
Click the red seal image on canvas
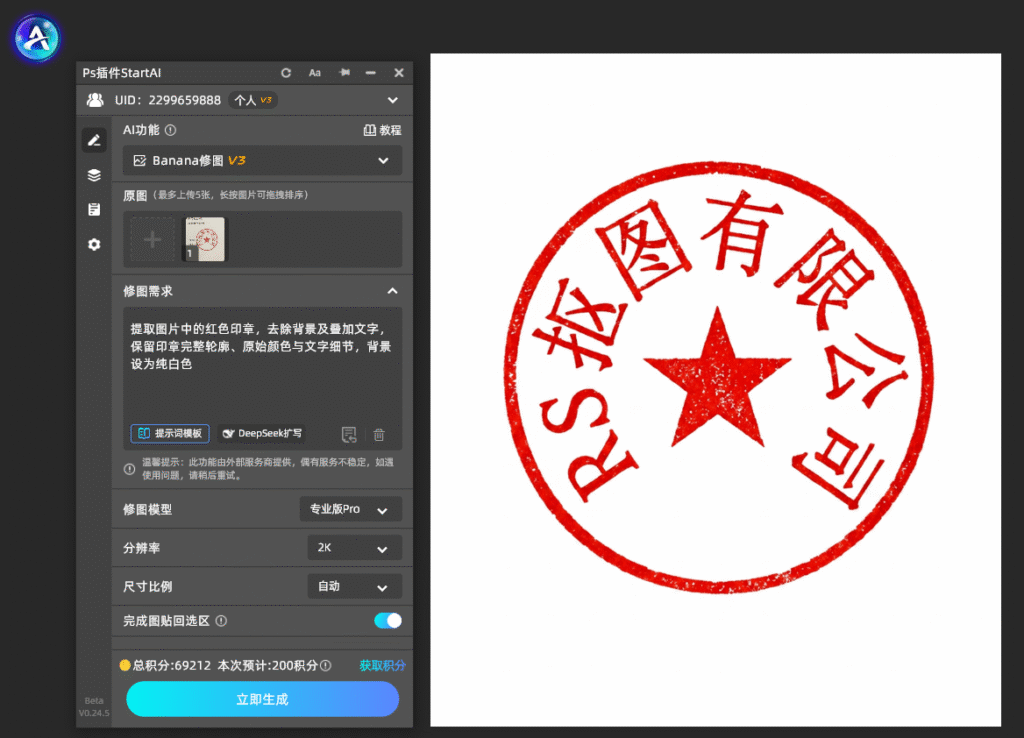718,377
